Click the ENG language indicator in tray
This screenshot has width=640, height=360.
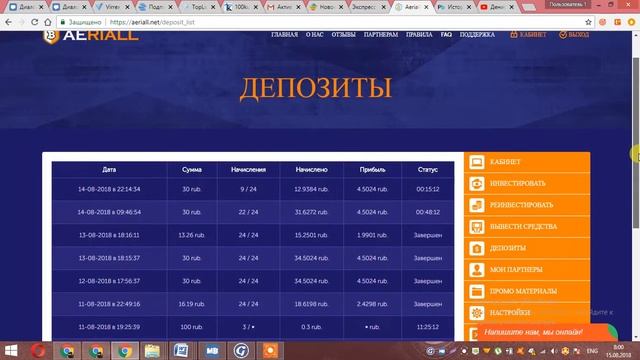[592, 351]
